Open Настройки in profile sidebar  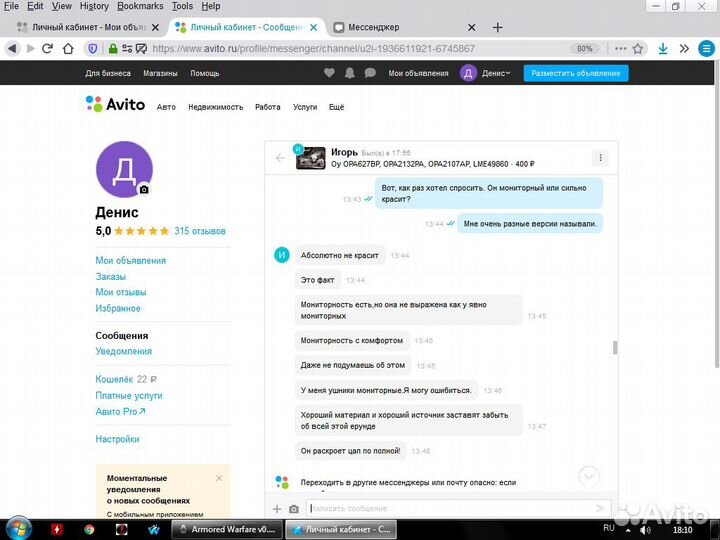tap(117, 439)
